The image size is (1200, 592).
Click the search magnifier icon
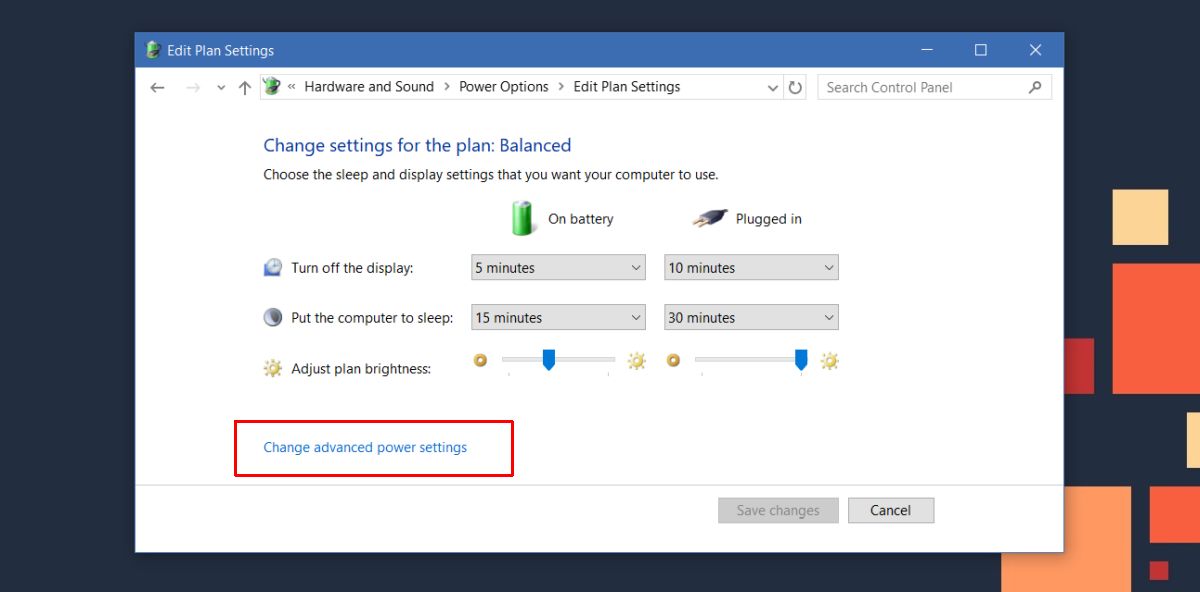click(1035, 87)
